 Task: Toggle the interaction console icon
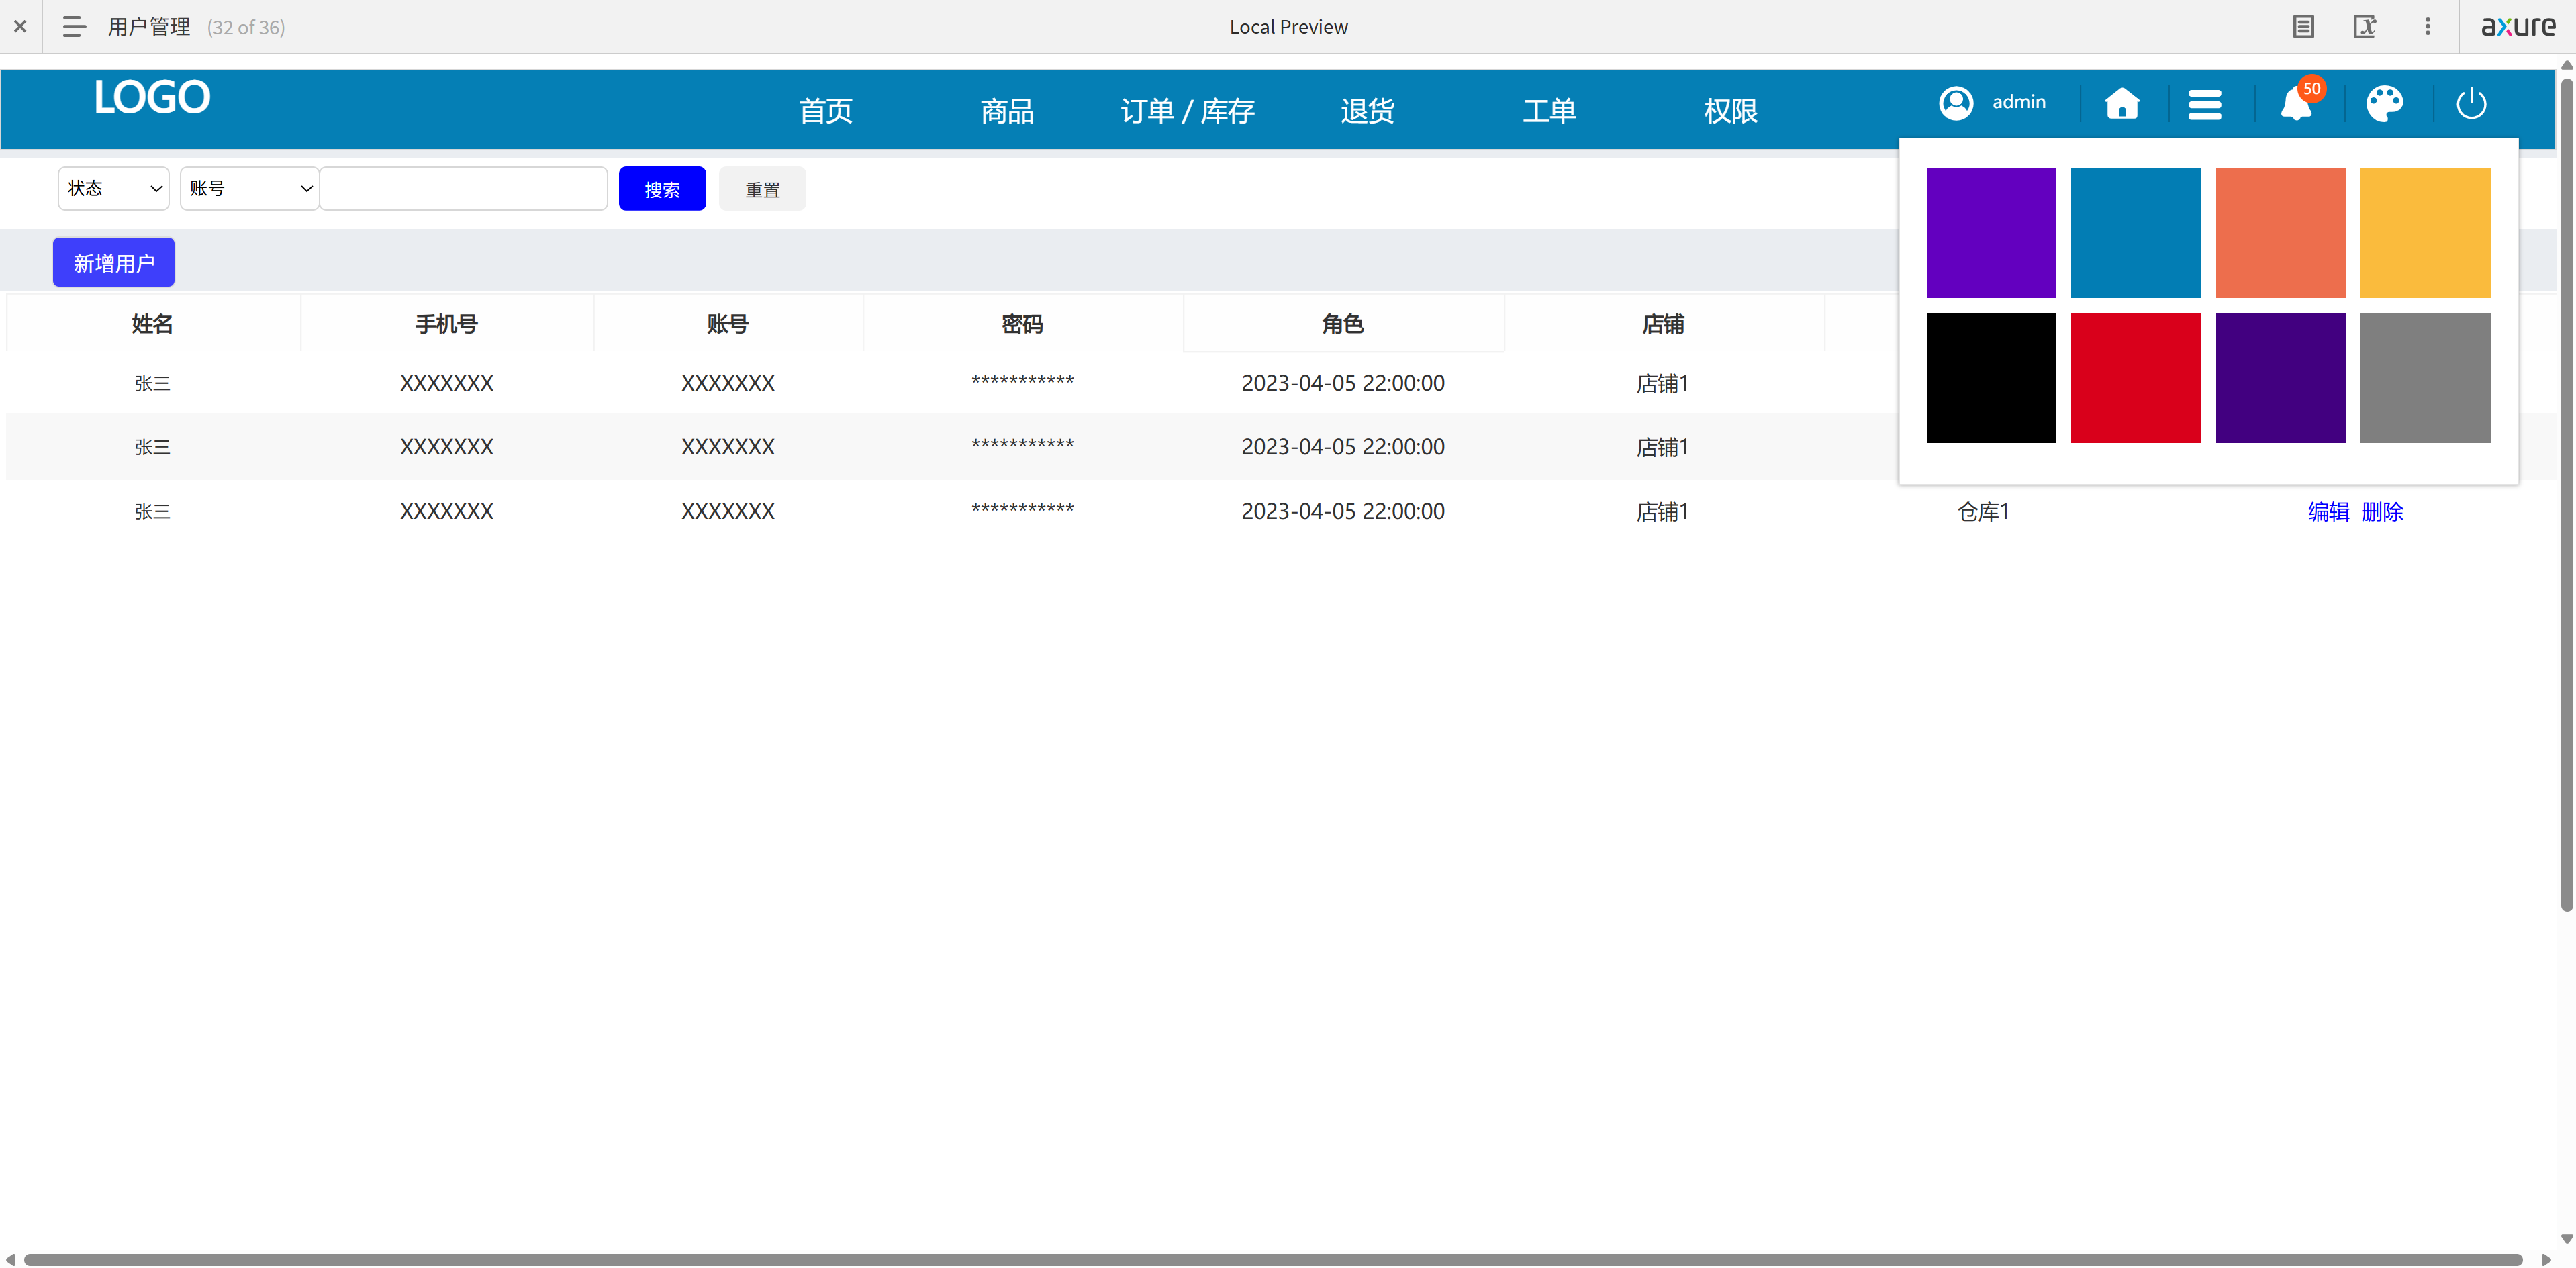(2365, 27)
